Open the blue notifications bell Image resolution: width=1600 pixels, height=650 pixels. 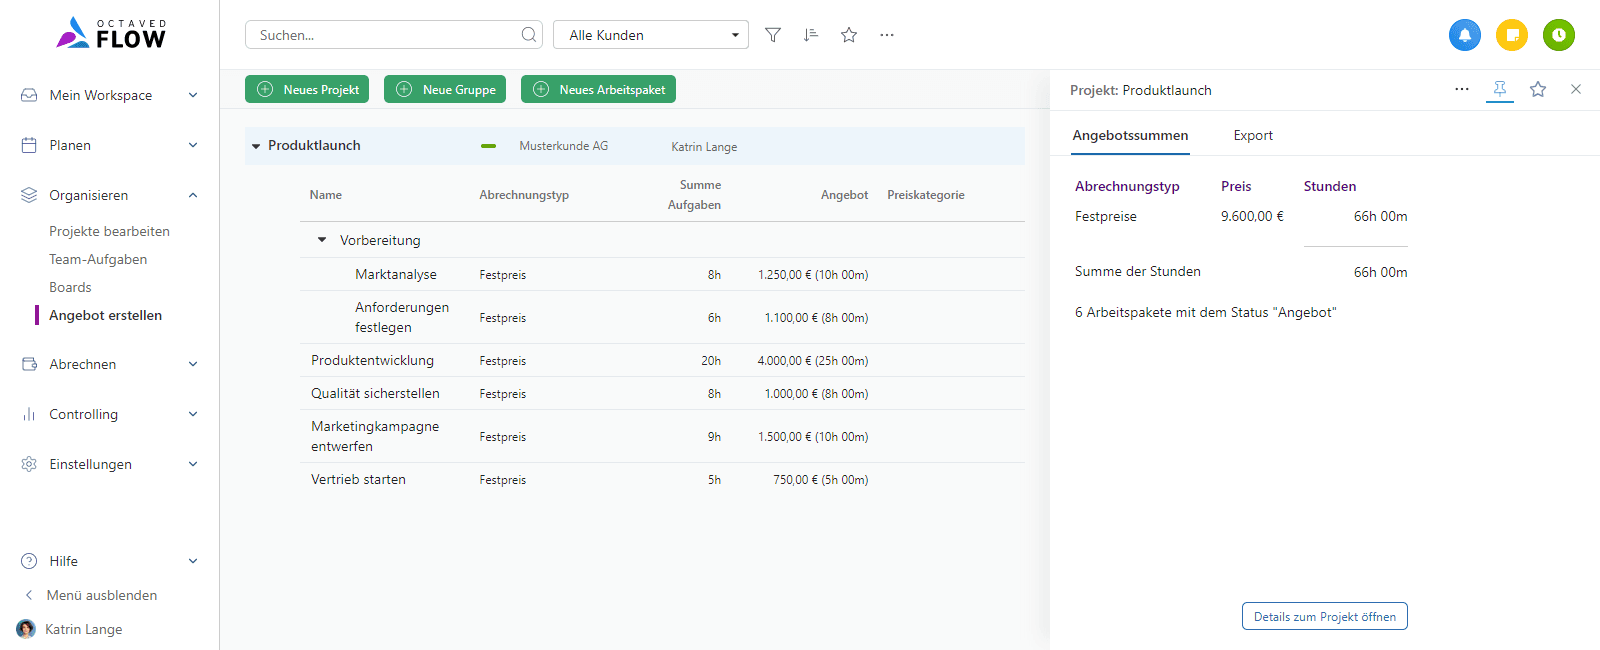(1464, 35)
